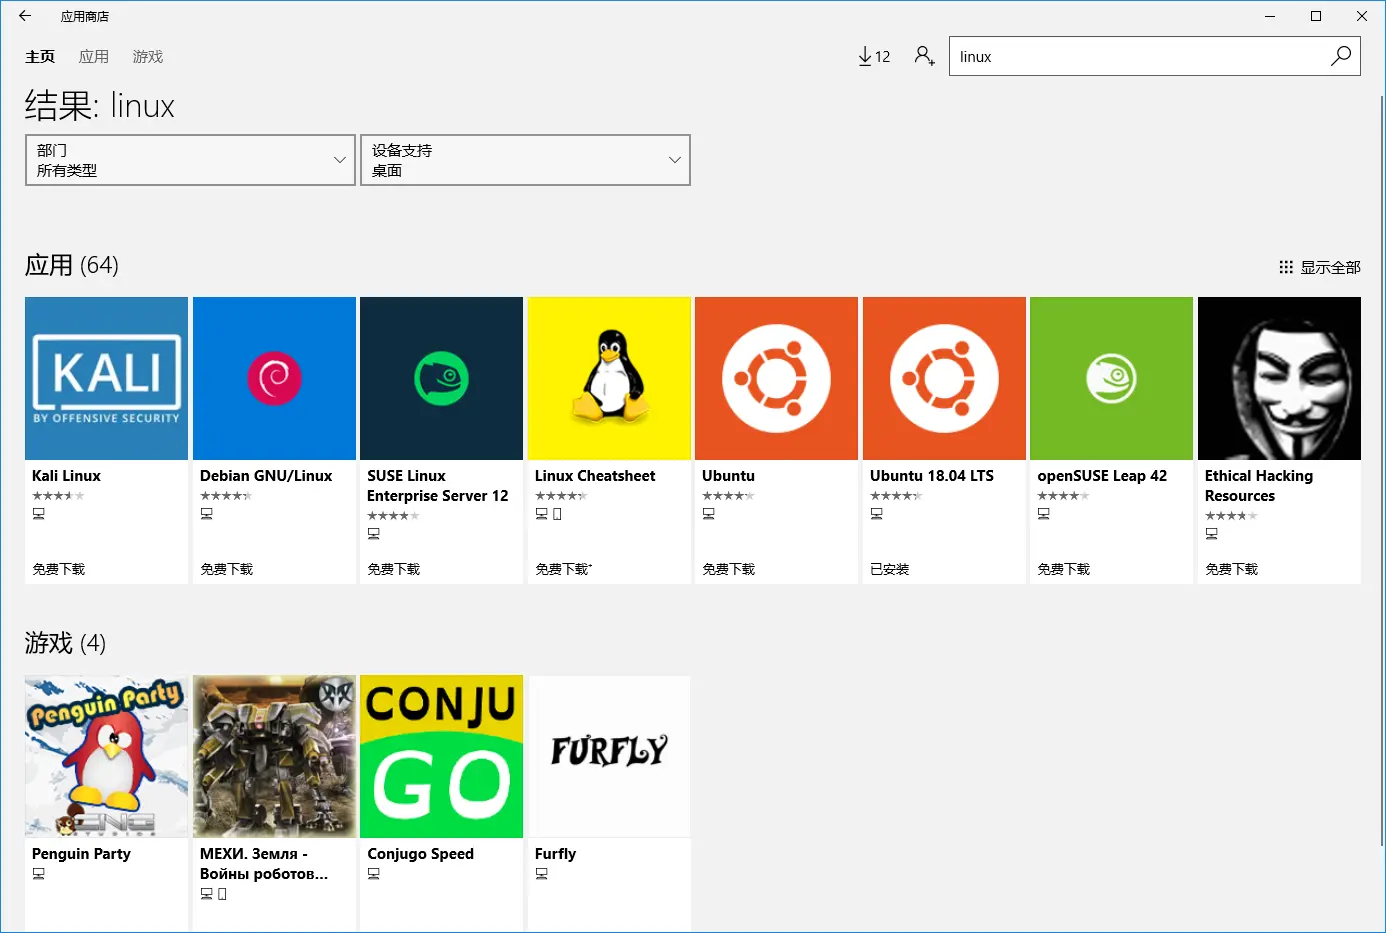1386x933 pixels.
Task: Open the Linux Cheatsheet penguin icon
Action: (609, 378)
